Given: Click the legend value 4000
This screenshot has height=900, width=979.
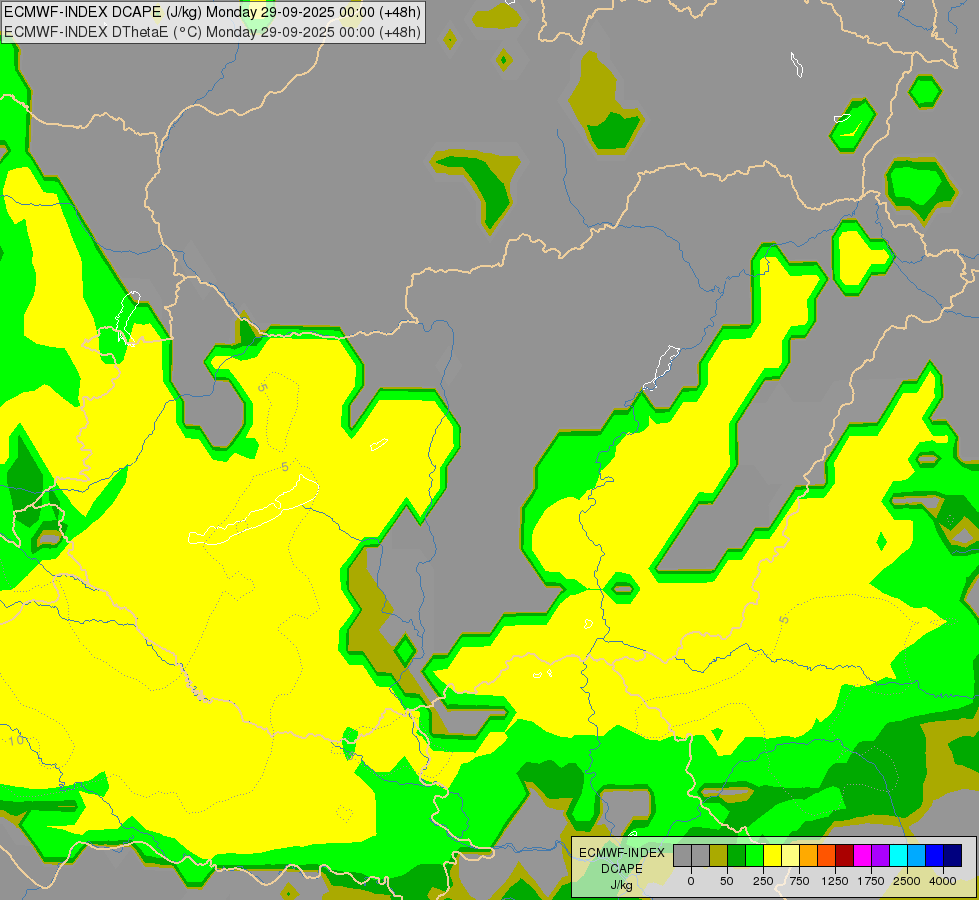Looking at the screenshot, I should 943,881.
